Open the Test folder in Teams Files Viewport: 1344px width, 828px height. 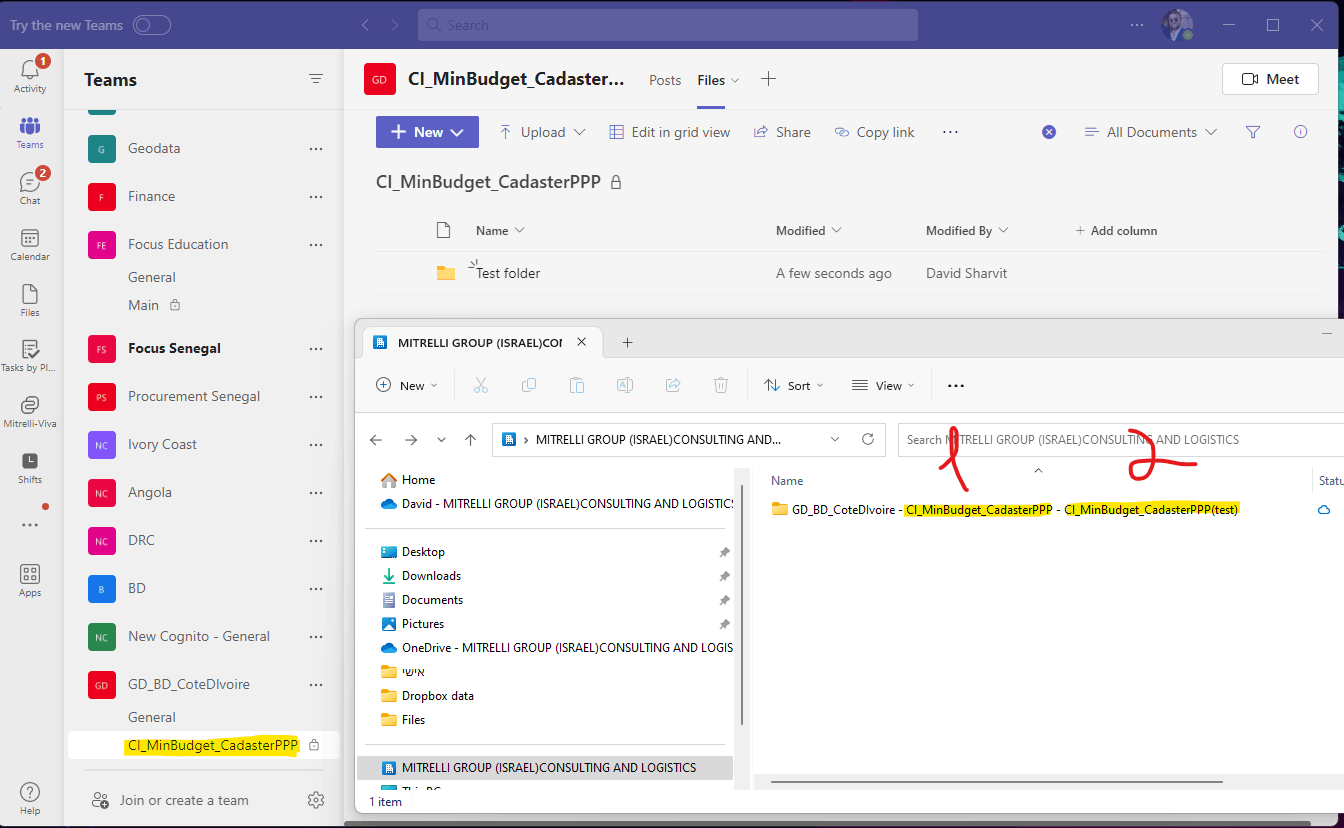[508, 273]
